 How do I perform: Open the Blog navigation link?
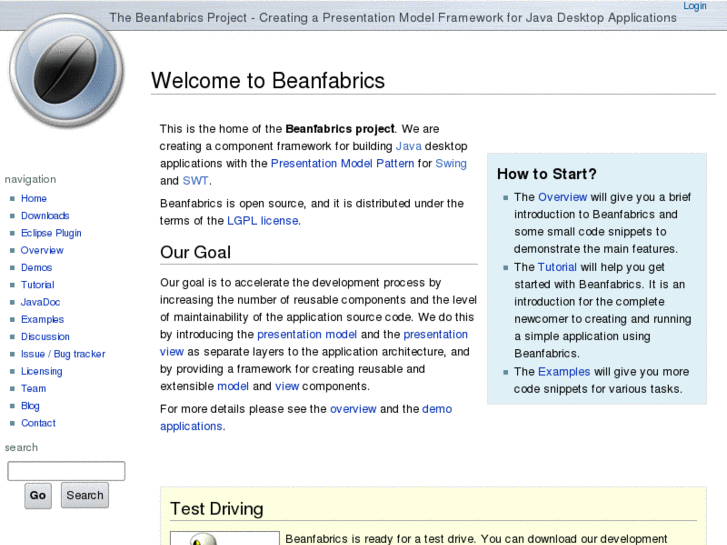30,406
